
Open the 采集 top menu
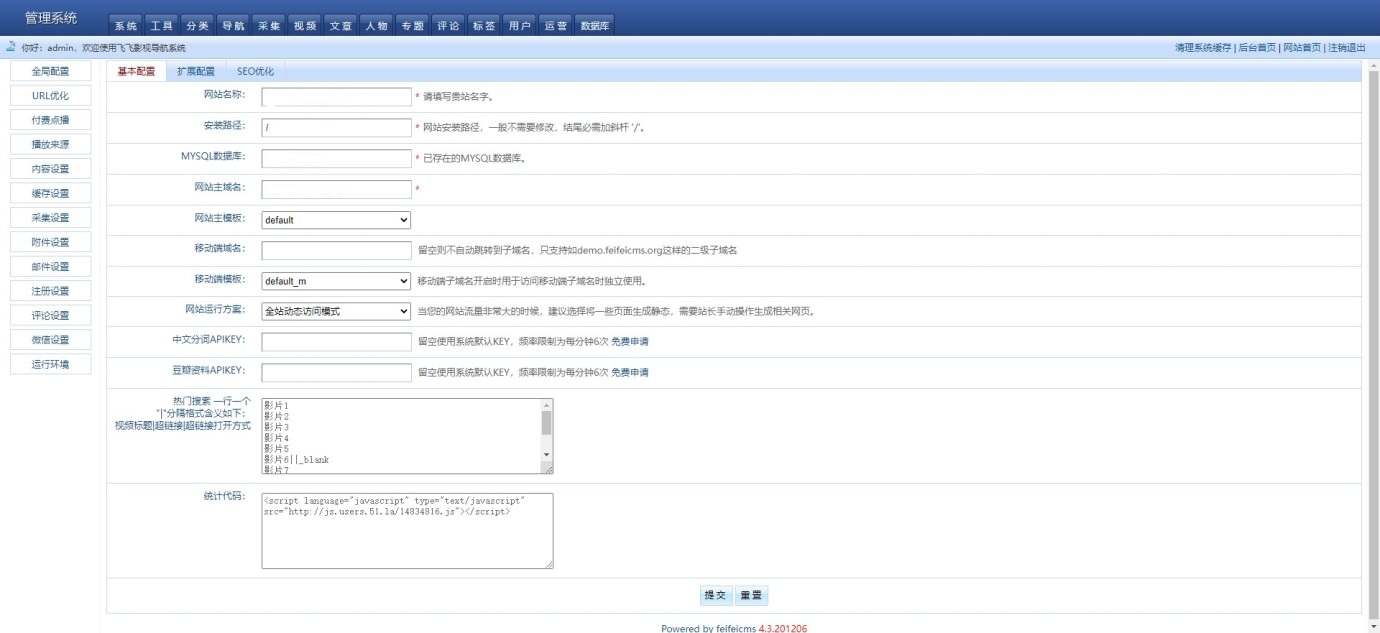270,26
